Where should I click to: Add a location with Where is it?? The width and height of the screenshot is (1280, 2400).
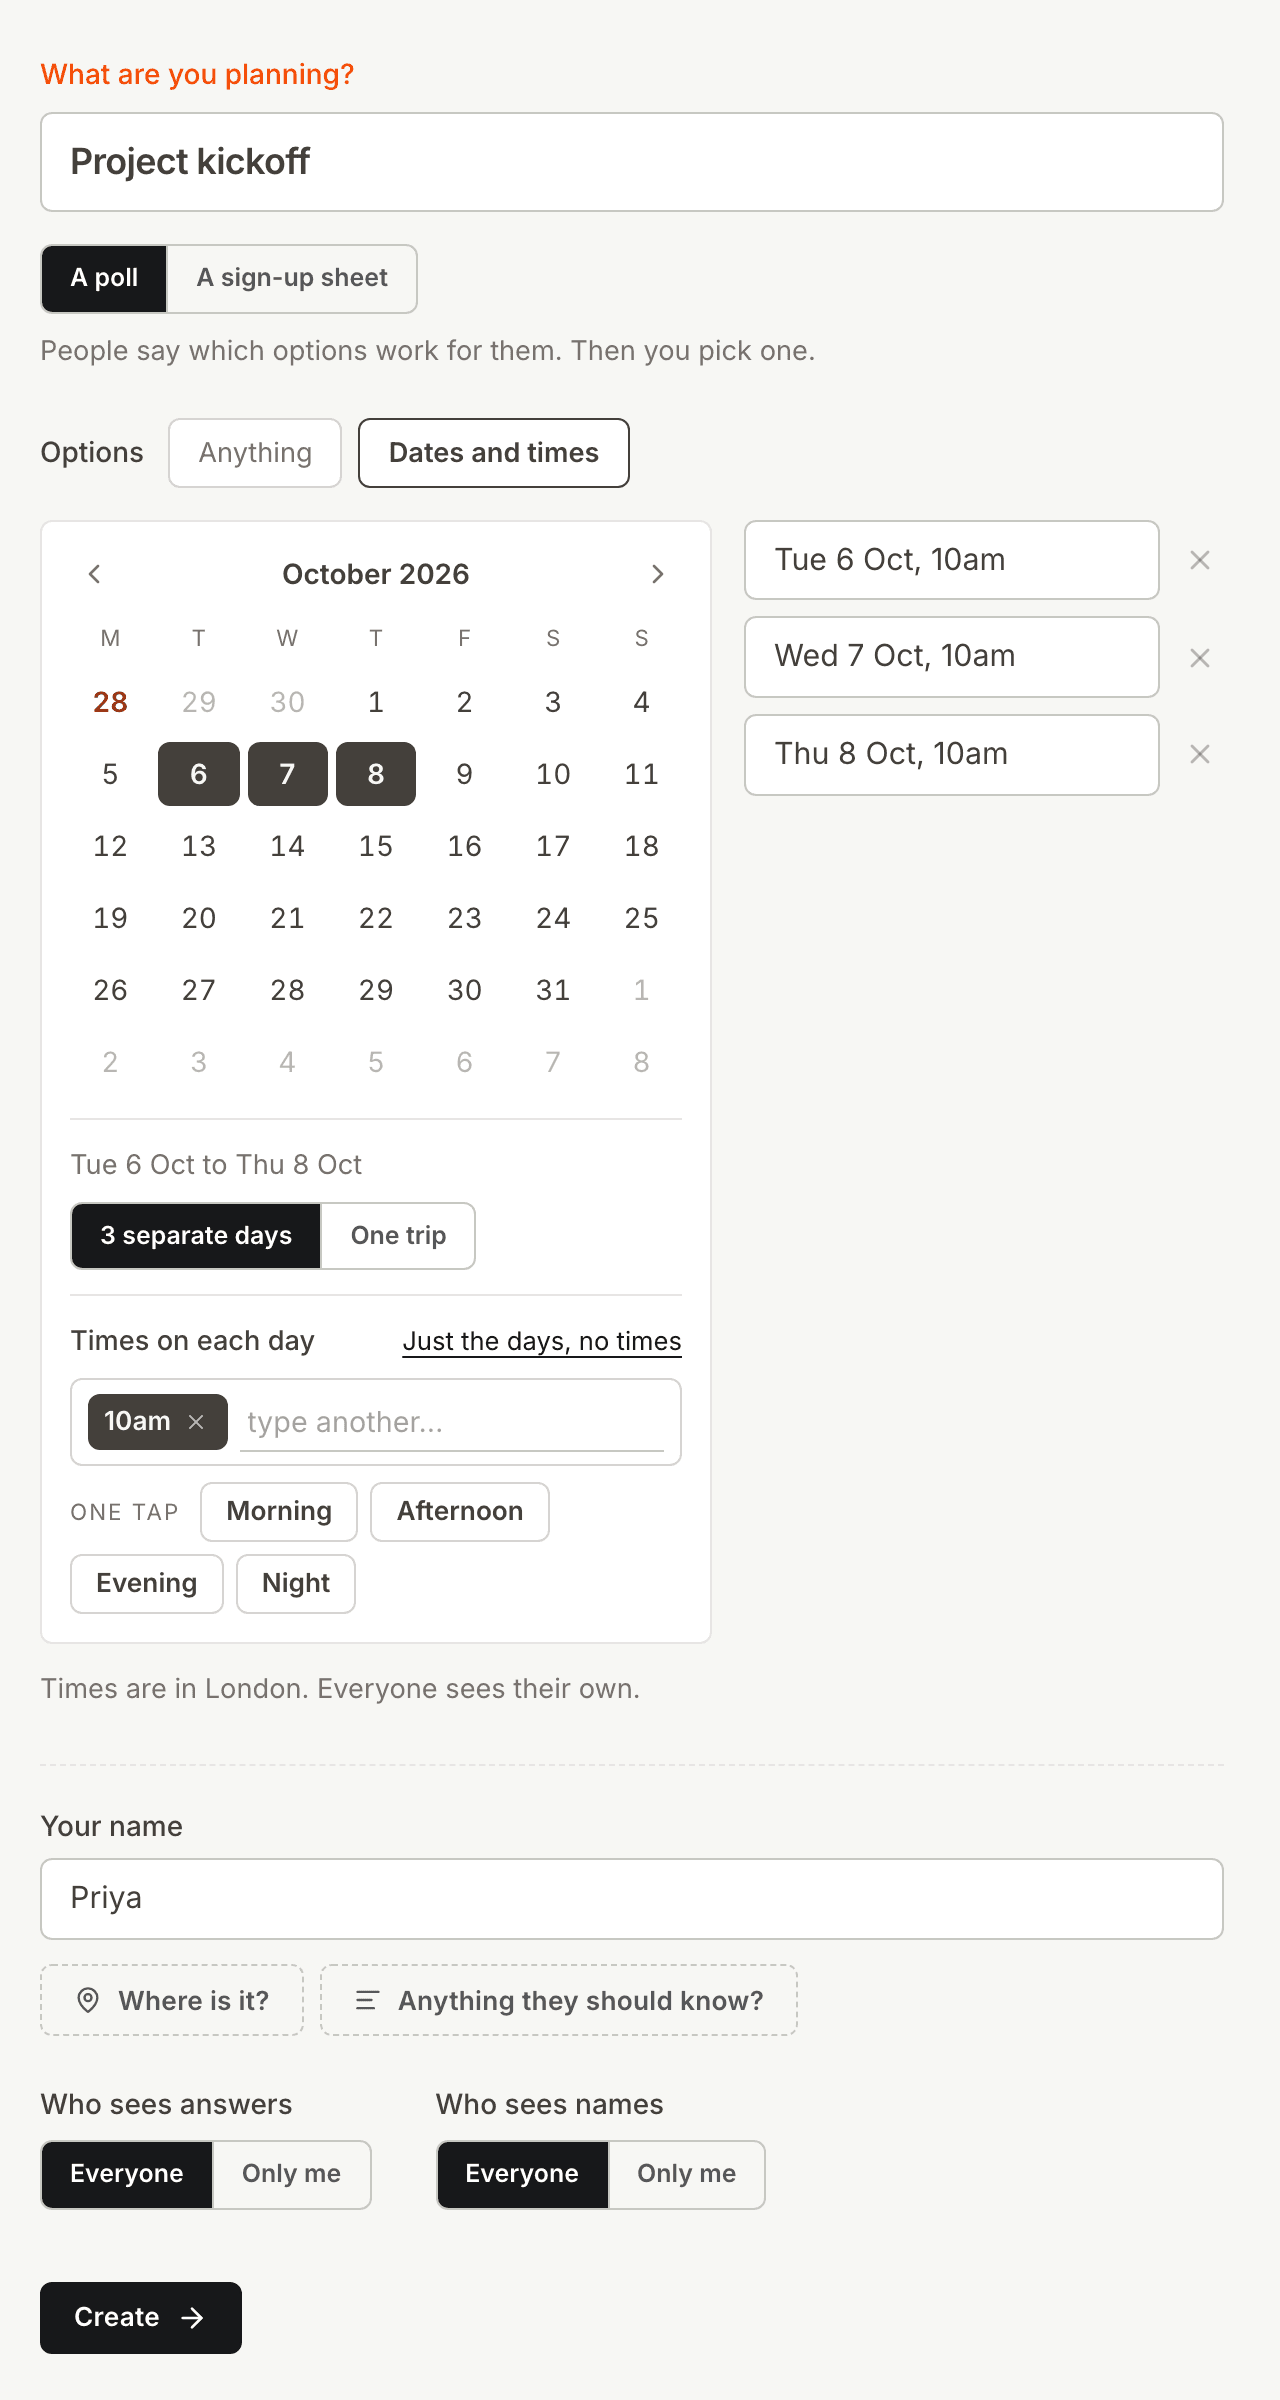click(x=172, y=2000)
